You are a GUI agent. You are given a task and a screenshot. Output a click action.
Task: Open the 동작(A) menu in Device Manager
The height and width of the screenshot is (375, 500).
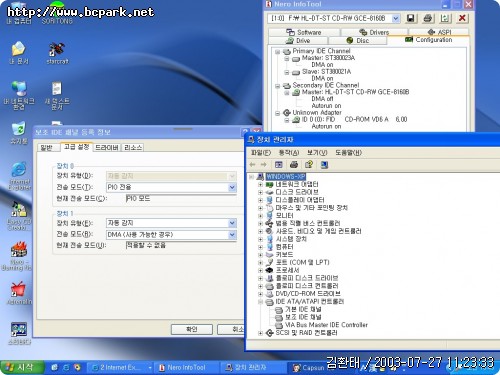289,153
